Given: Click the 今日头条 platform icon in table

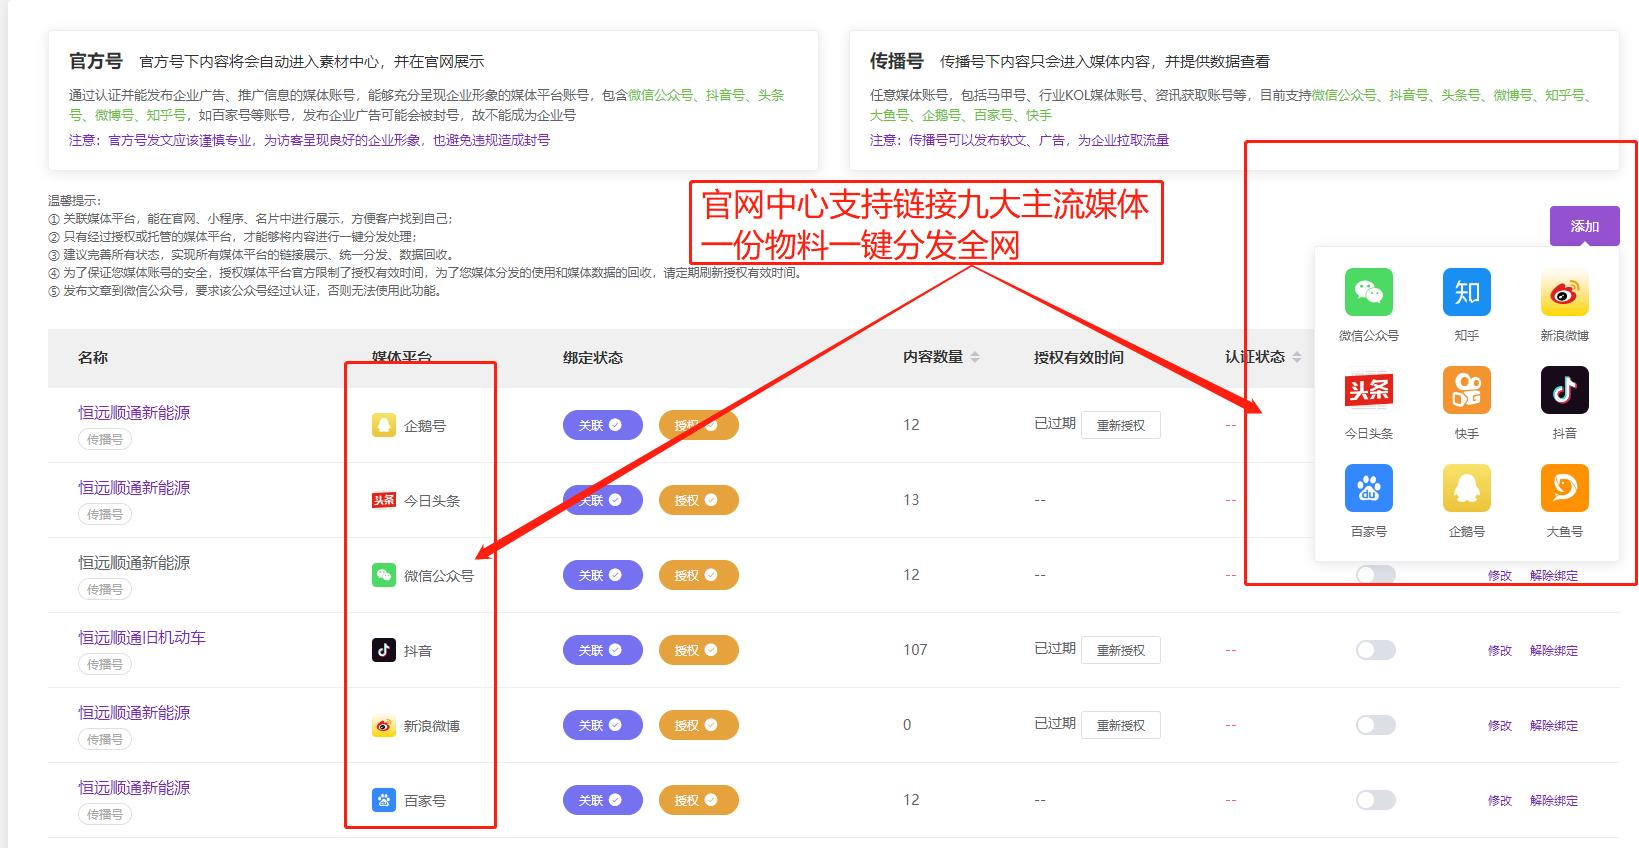Looking at the screenshot, I should coord(384,500).
